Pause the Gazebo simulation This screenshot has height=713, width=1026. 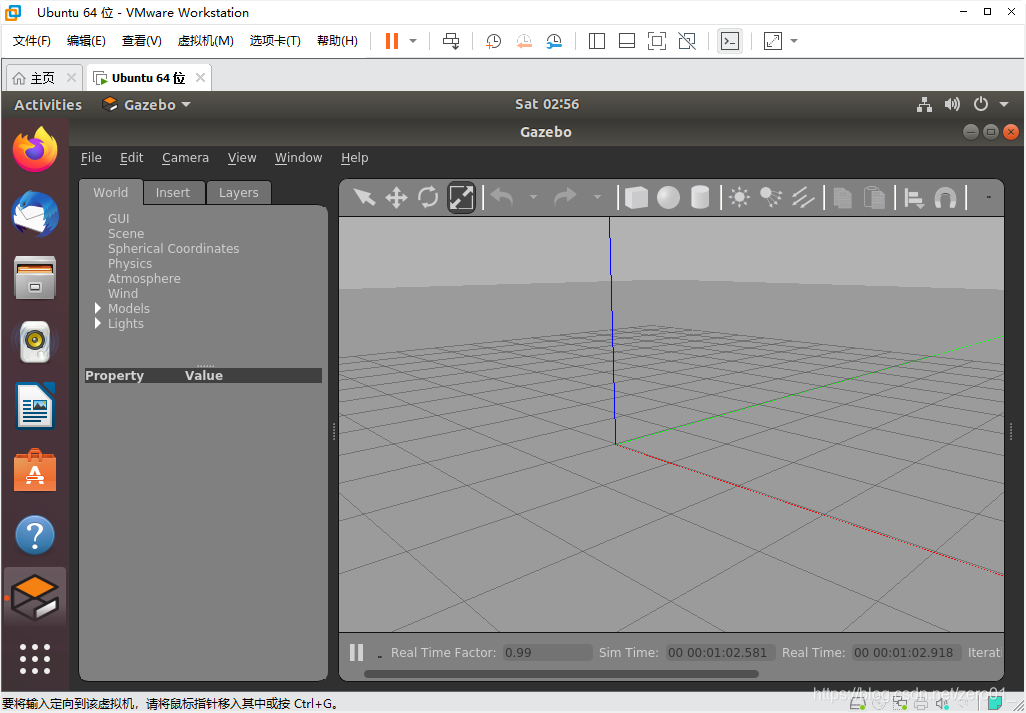[x=357, y=652]
